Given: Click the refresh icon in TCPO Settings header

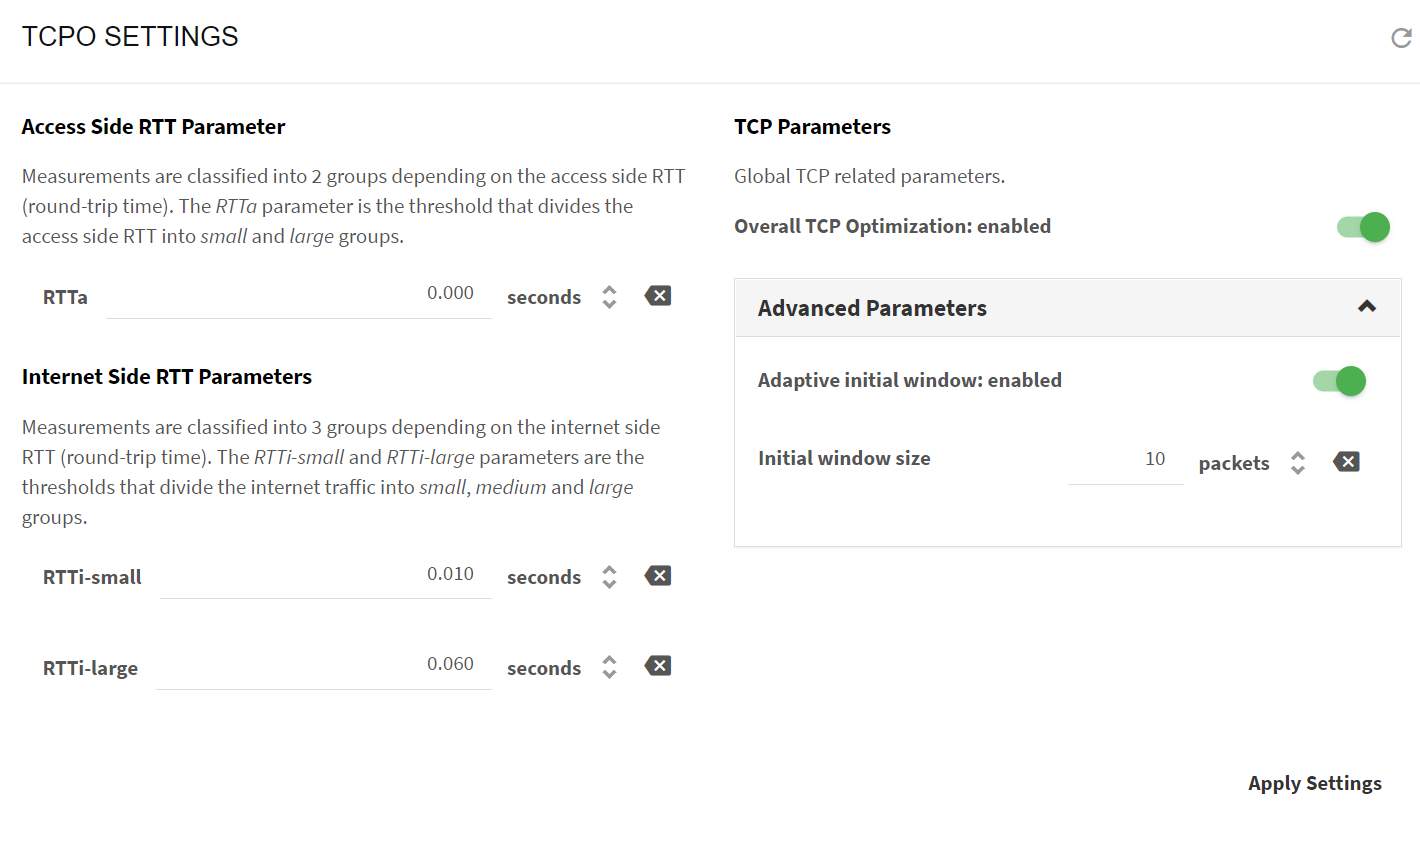Looking at the screenshot, I should [x=1401, y=38].
